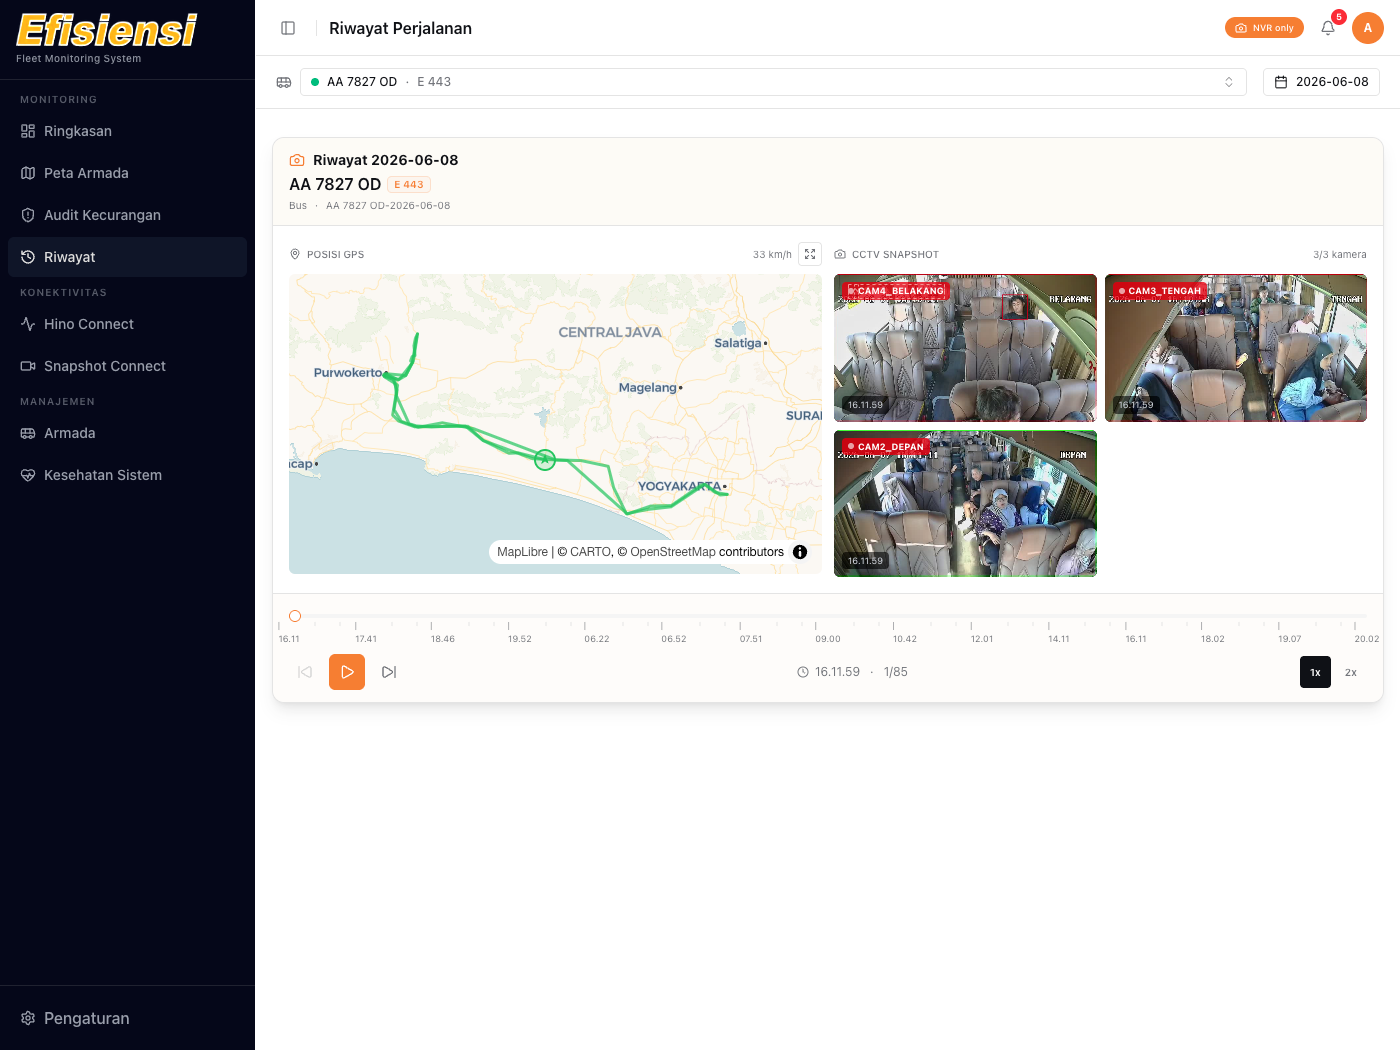Open the notifications bell
Screen dimensions: 1400x1050
pyautogui.click(x=1328, y=28)
